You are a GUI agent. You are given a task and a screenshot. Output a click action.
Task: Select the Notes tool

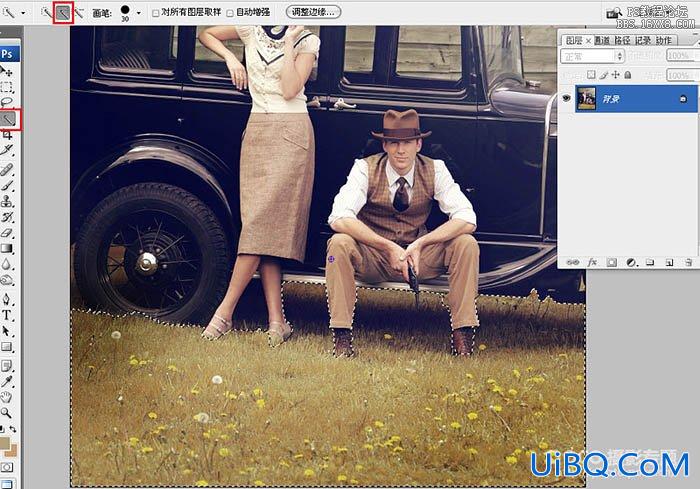pos(7,366)
